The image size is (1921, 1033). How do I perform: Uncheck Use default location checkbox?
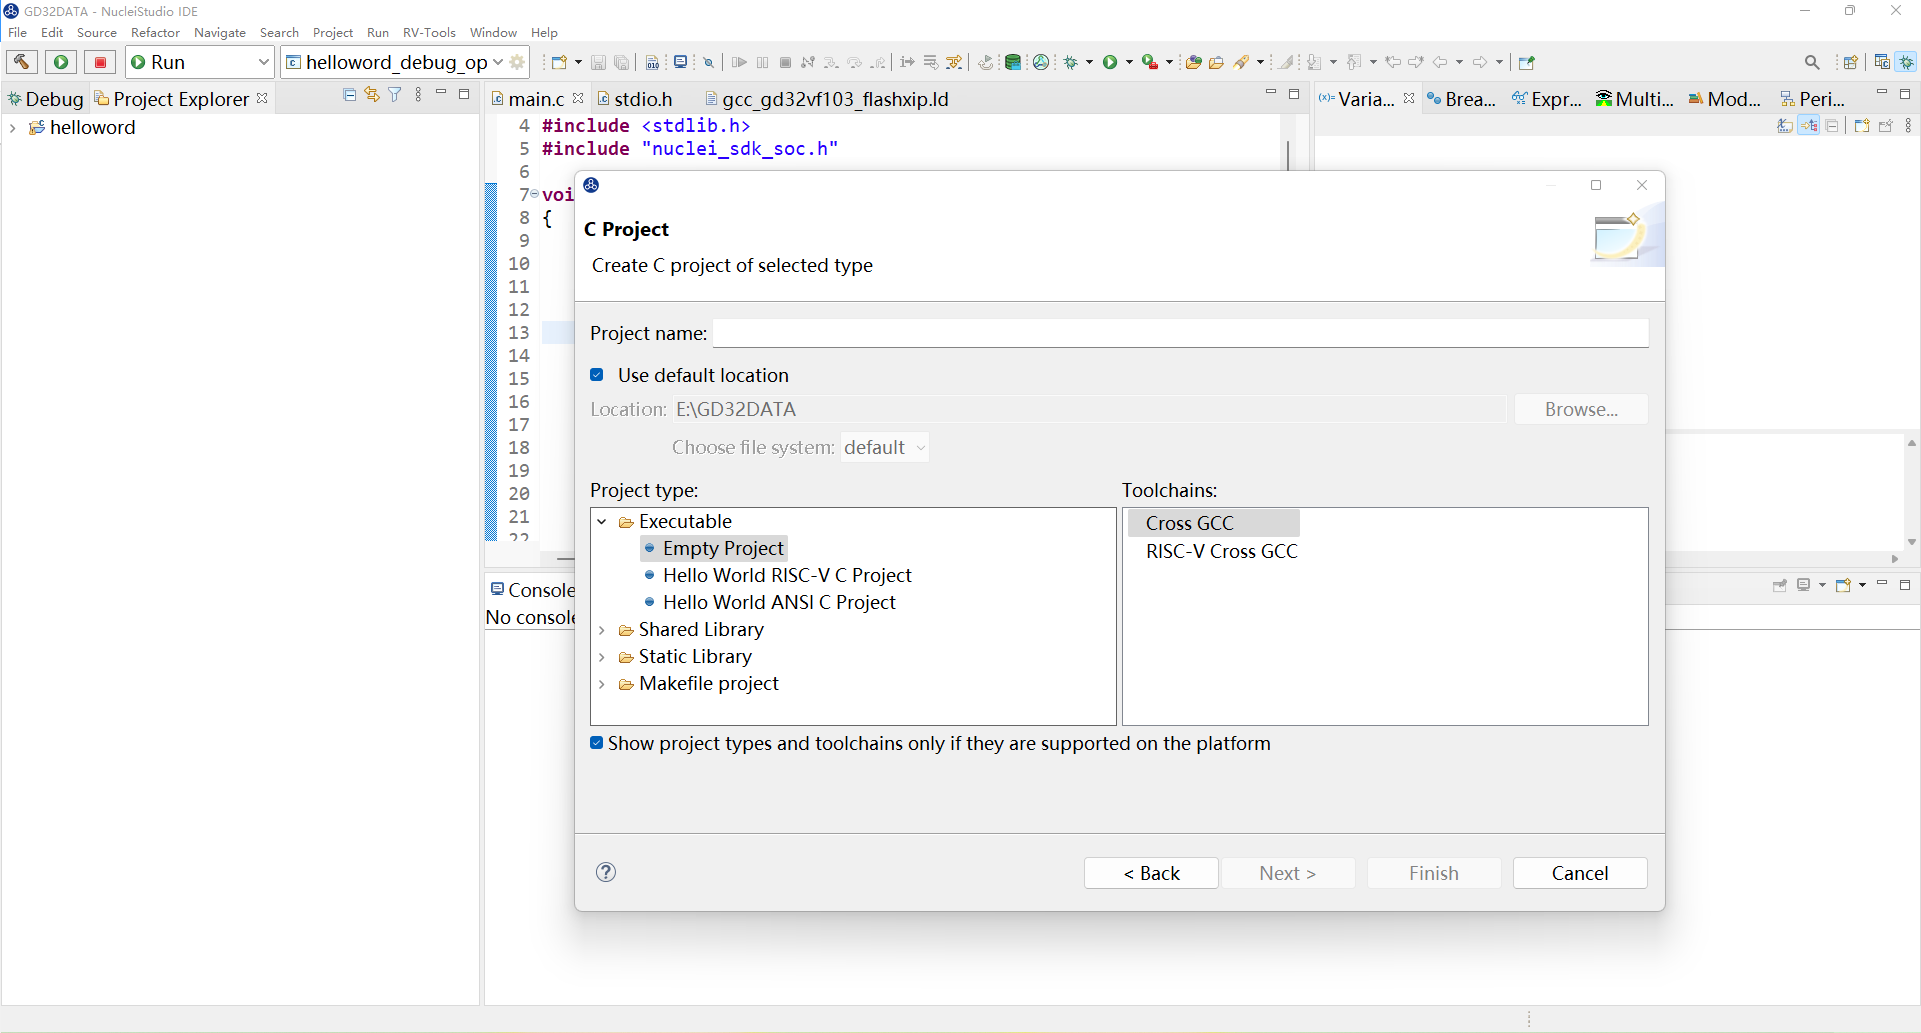597,375
